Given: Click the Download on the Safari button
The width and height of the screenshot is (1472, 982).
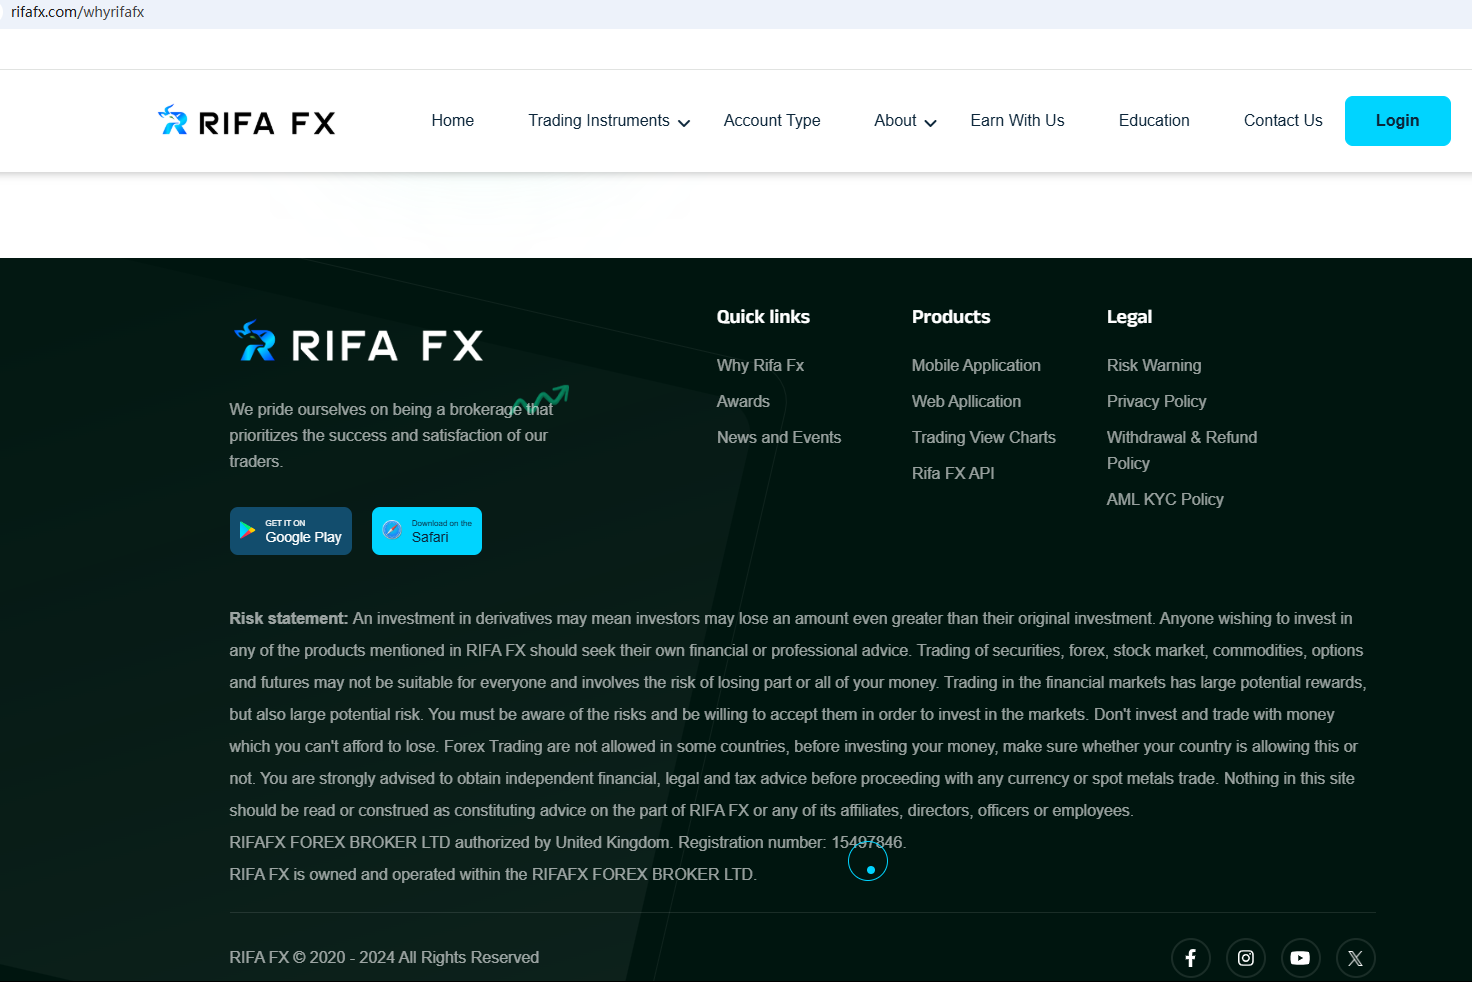Looking at the screenshot, I should [427, 531].
